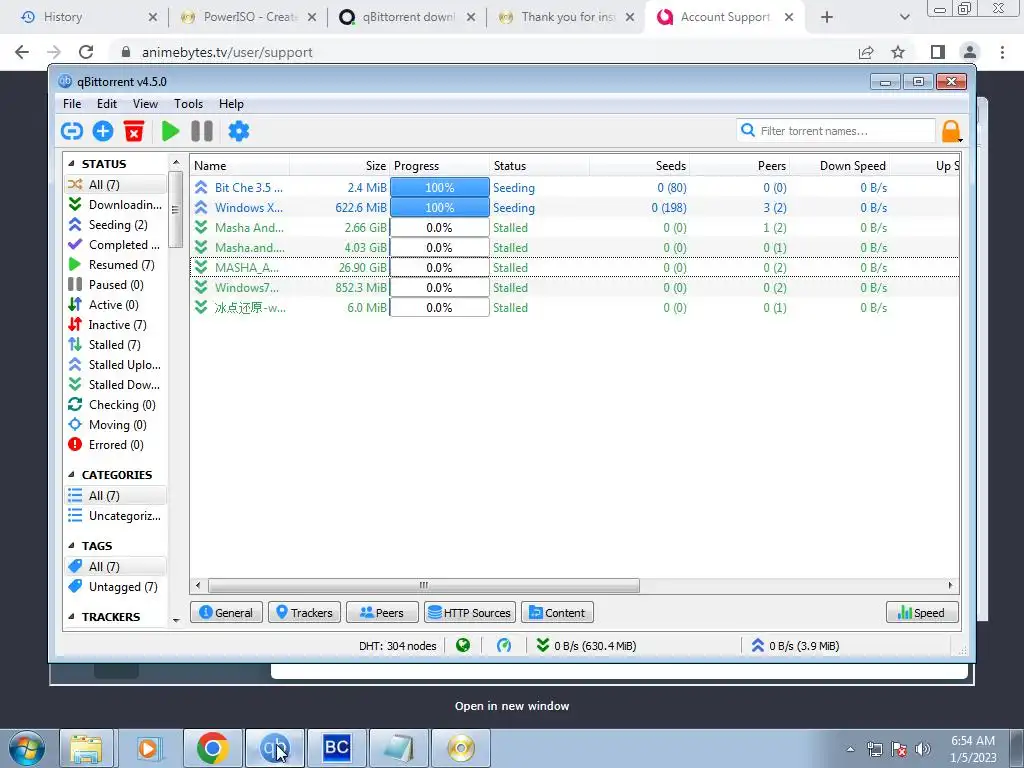Open the Speed graph button
Viewport: 1024px width, 768px height.
922,613
